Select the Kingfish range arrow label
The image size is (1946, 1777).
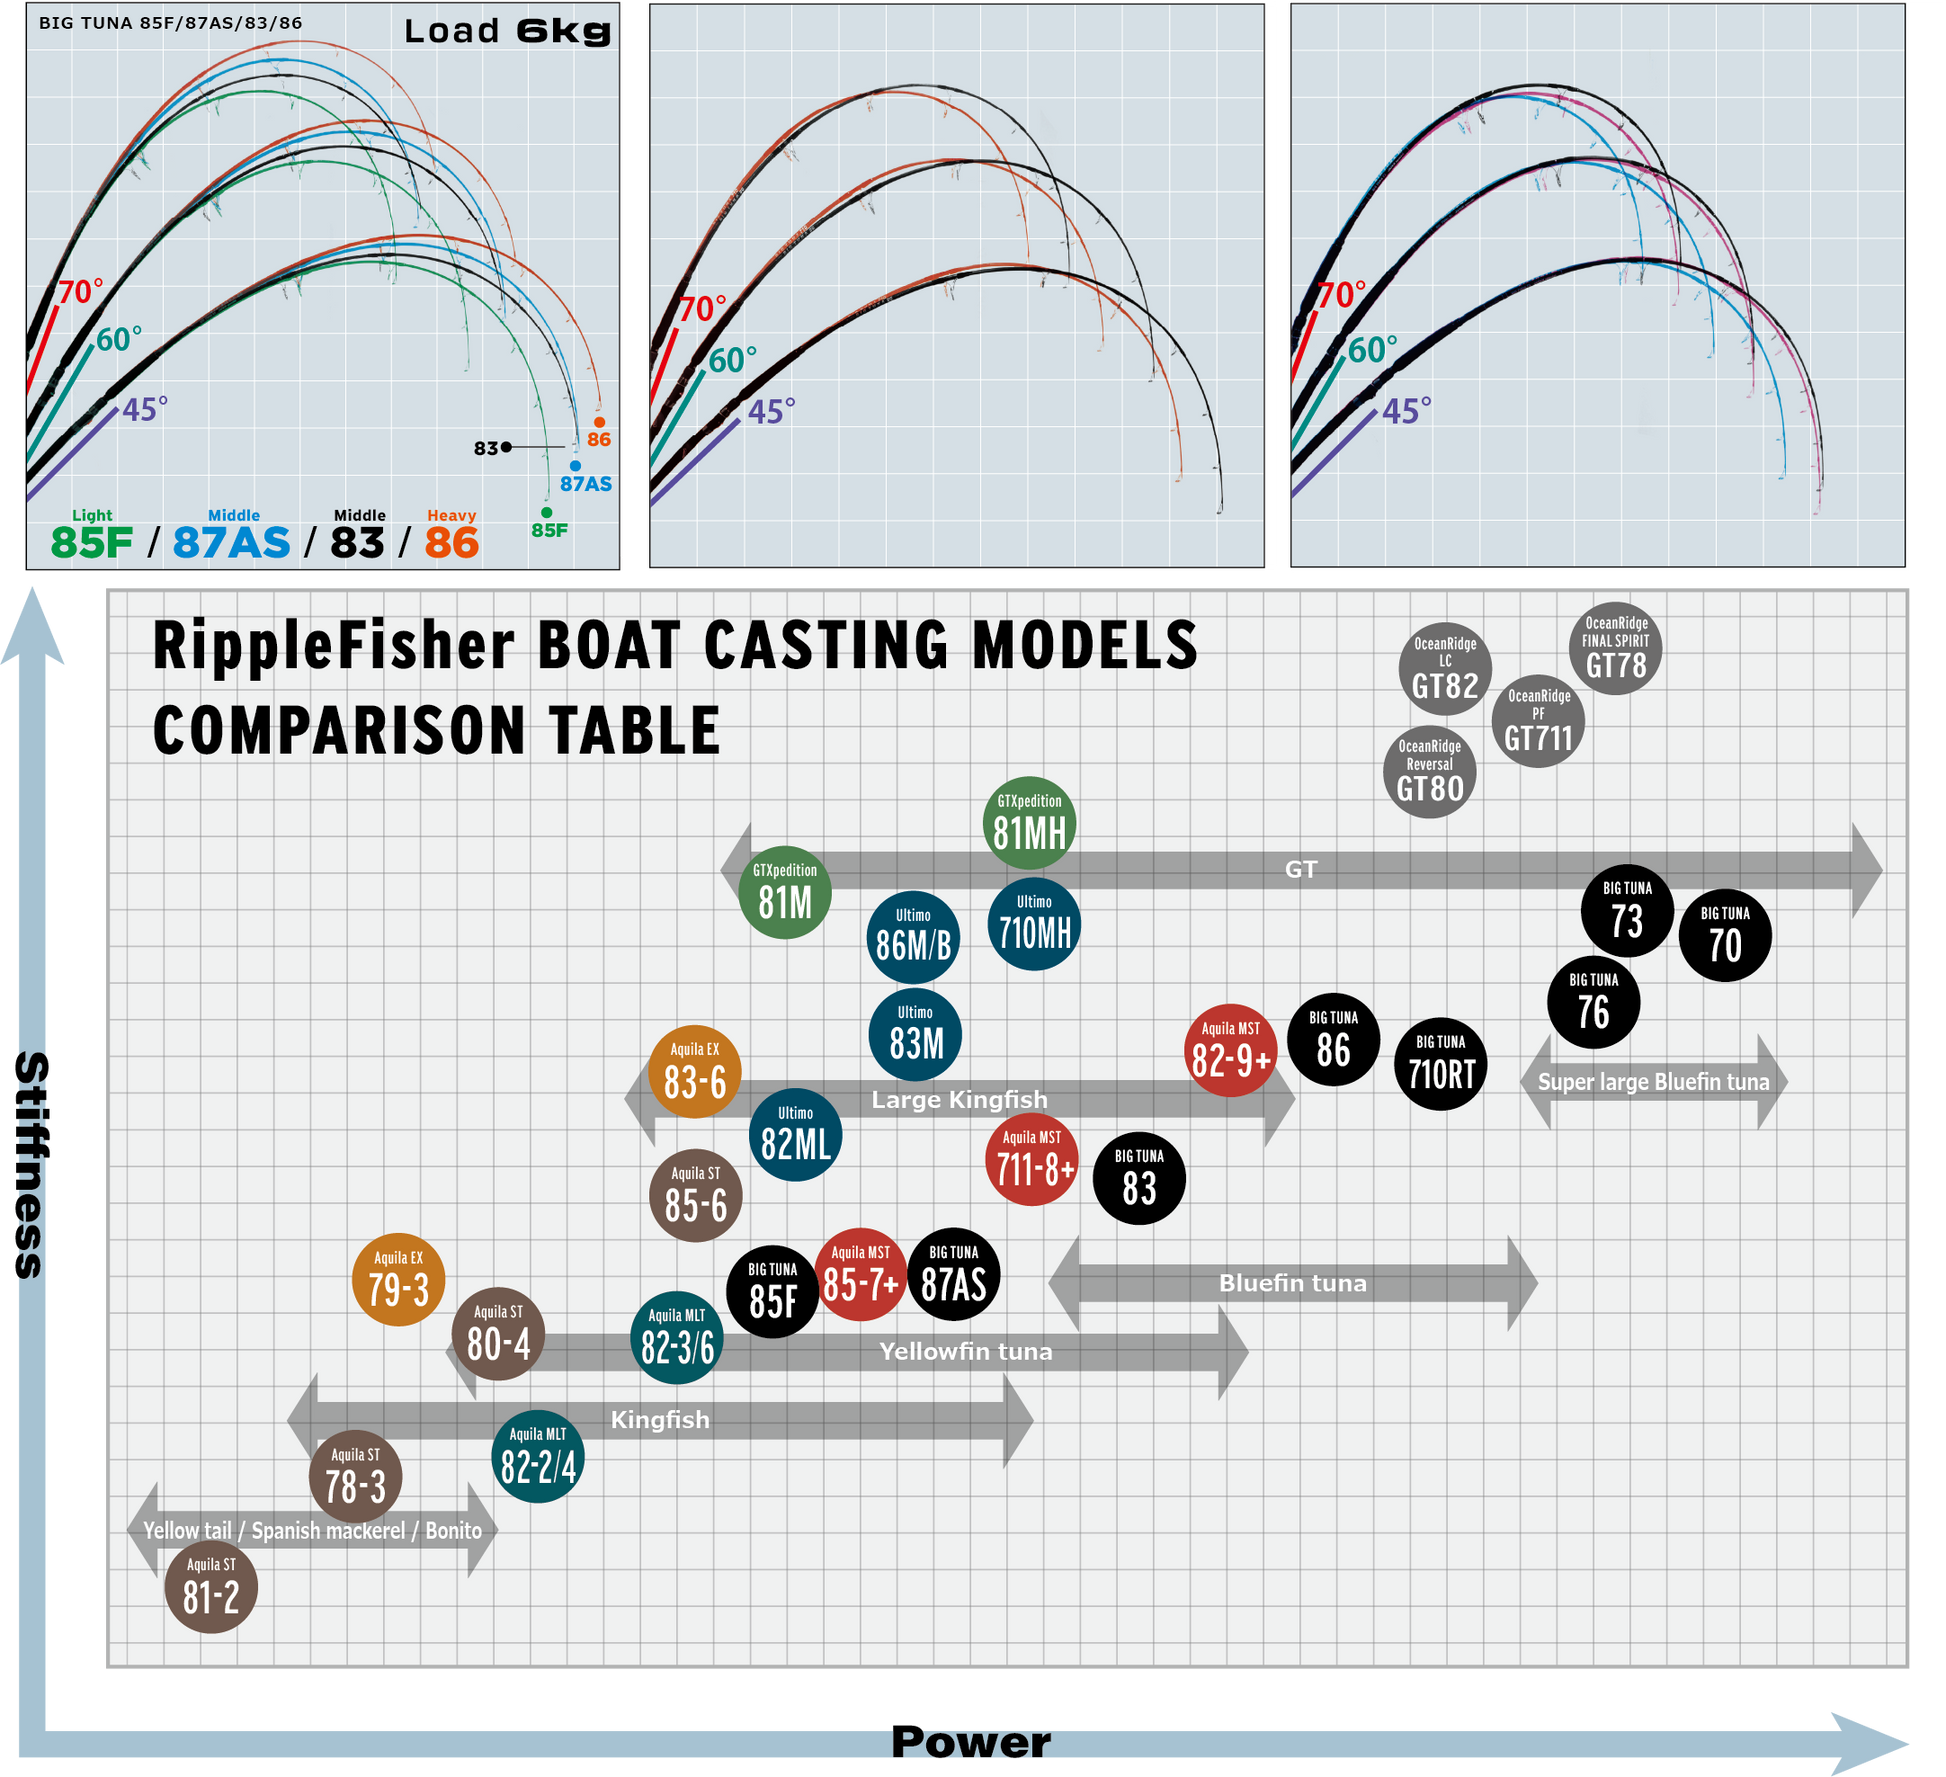660,1420
